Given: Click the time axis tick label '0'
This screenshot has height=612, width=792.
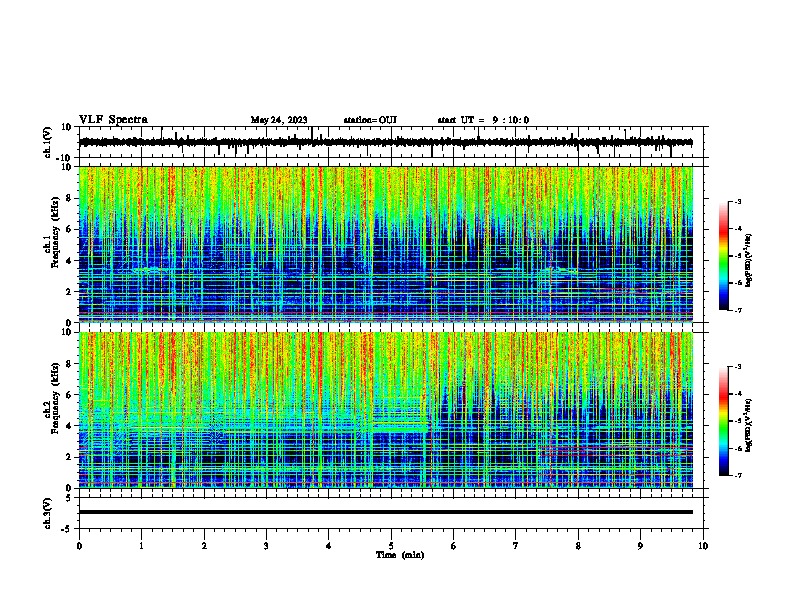Looking at the screenshot, I should pos(79,546).
